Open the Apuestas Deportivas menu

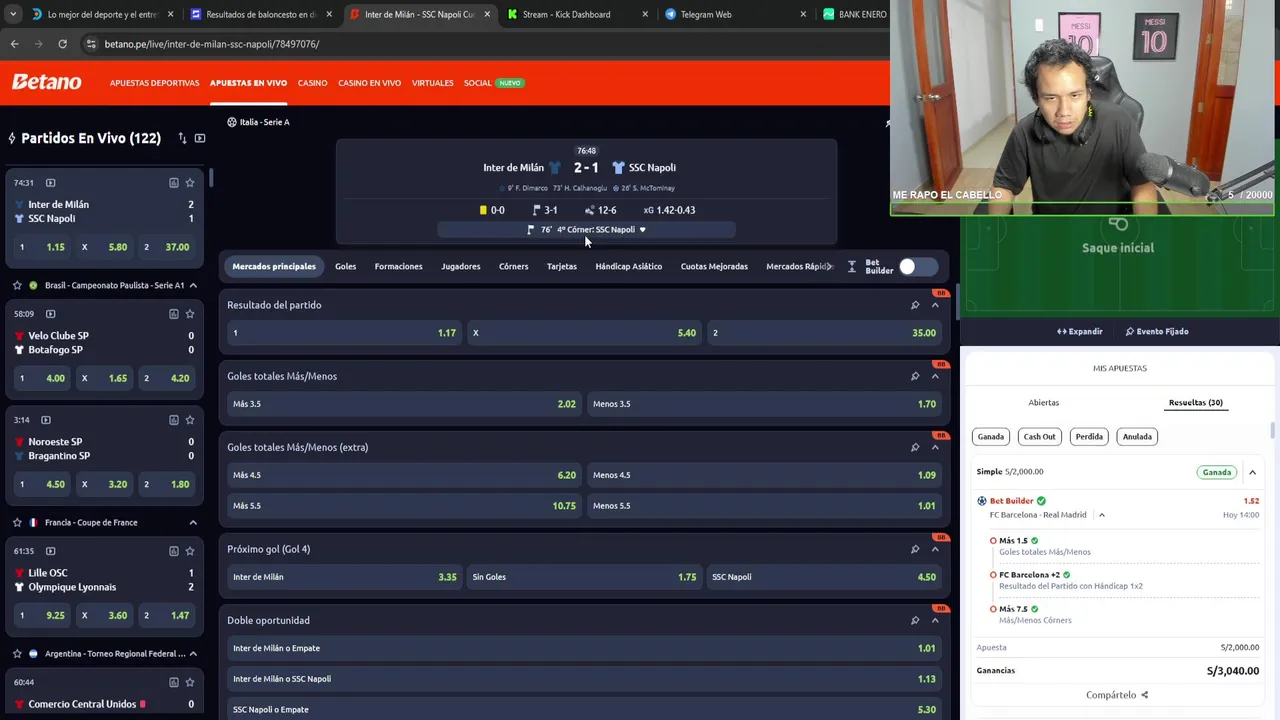click(x=154, y=83)
